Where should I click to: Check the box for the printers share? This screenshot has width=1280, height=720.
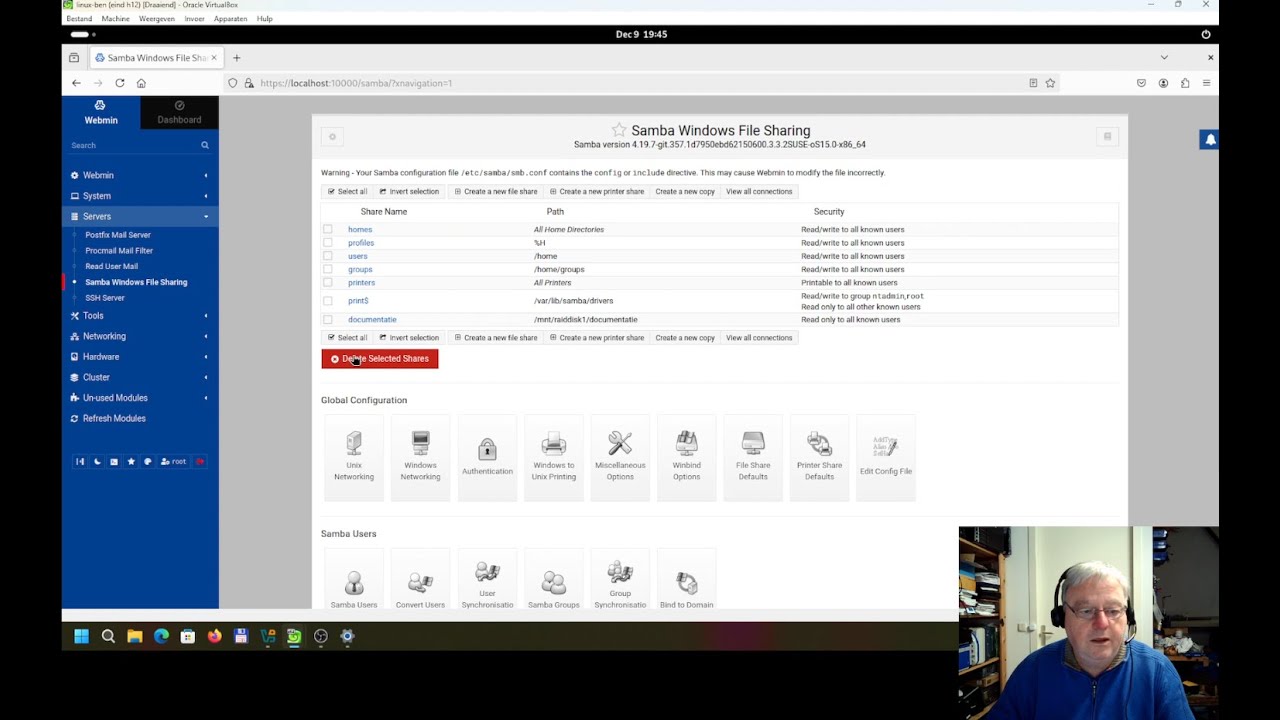coord(327,283)
